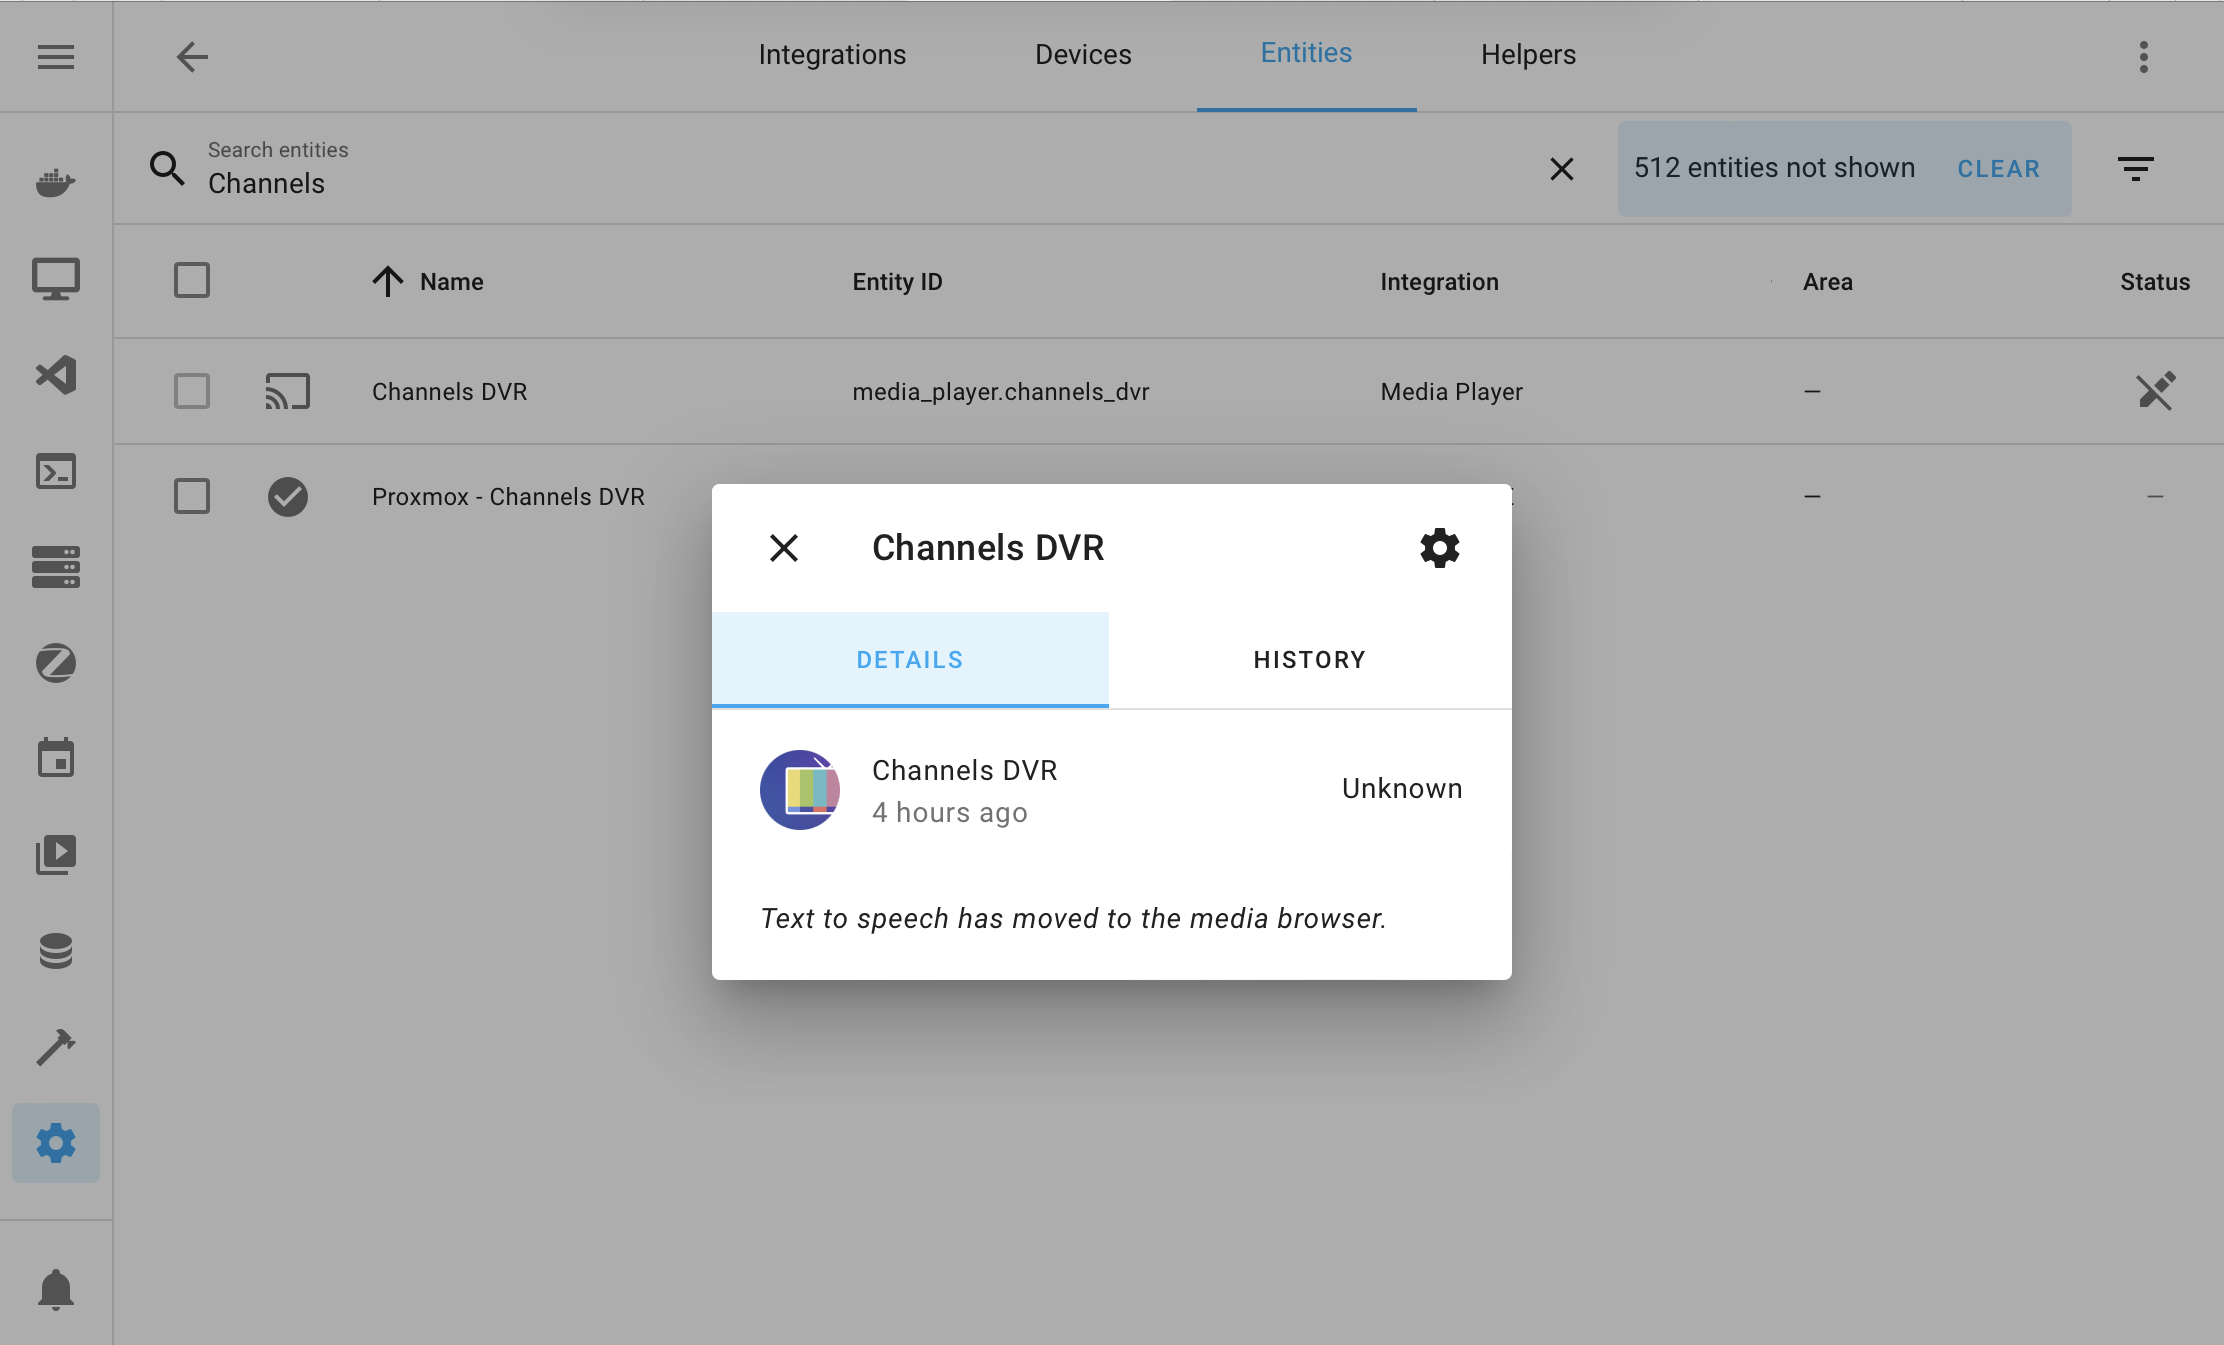Open Zigbee2MQTT sidebar item
2224x1345 pixels.
point(56,663)
